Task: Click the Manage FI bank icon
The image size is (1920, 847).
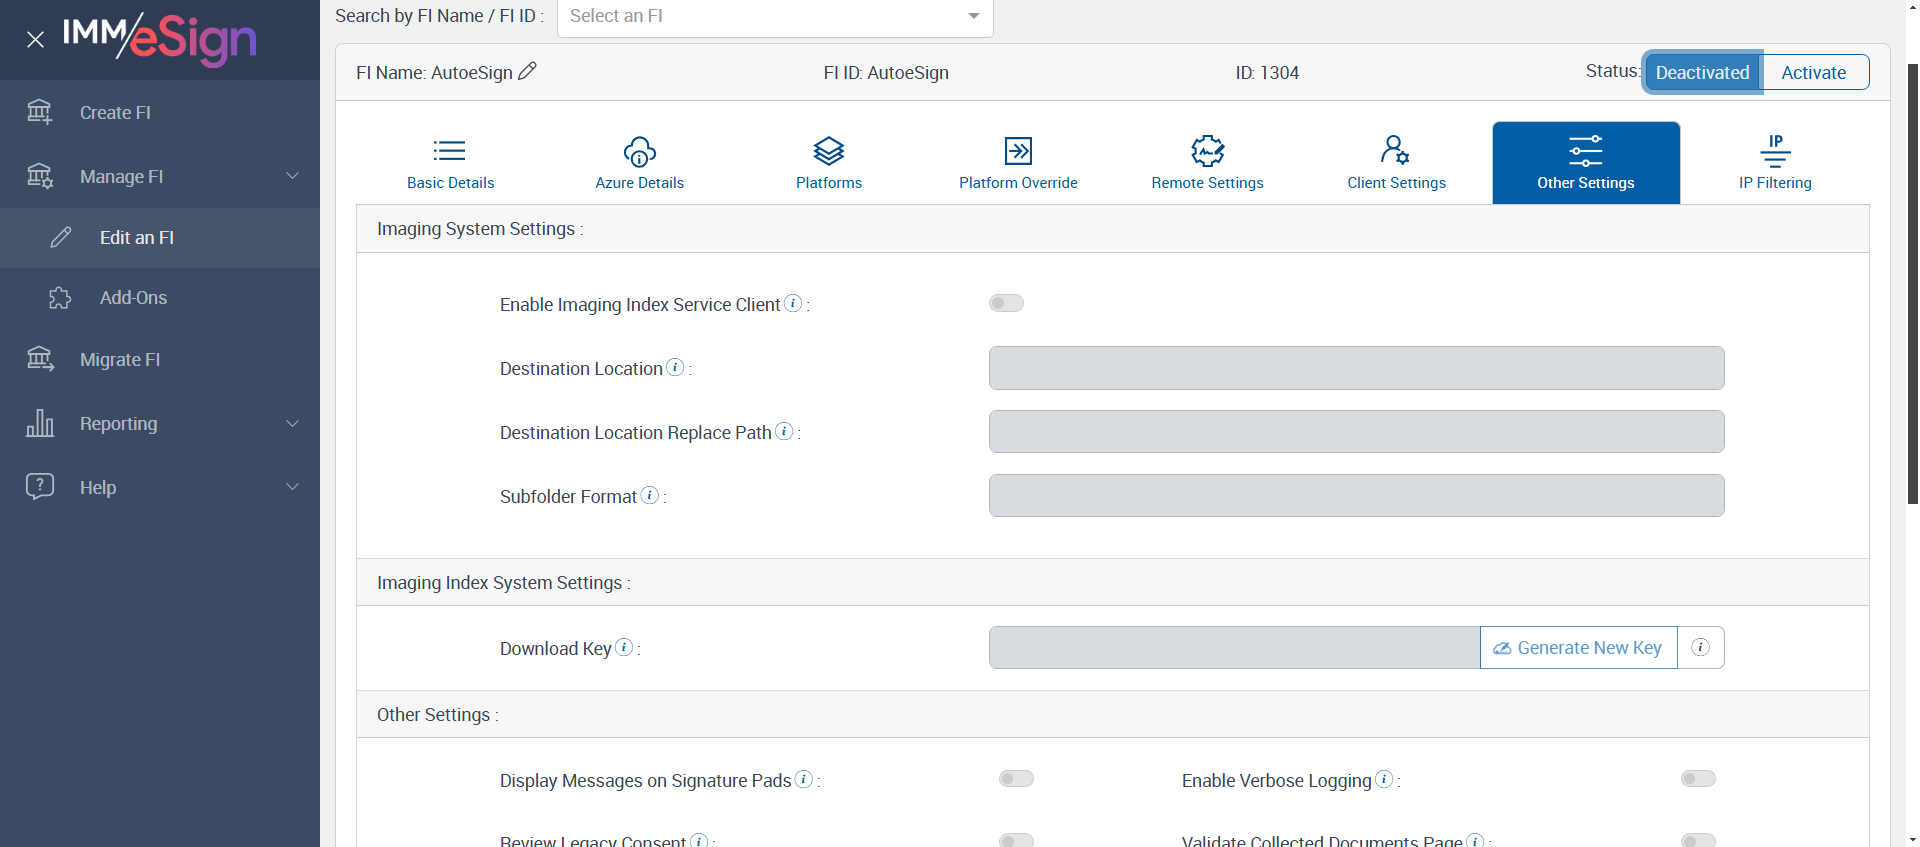Action: [40, 176]
